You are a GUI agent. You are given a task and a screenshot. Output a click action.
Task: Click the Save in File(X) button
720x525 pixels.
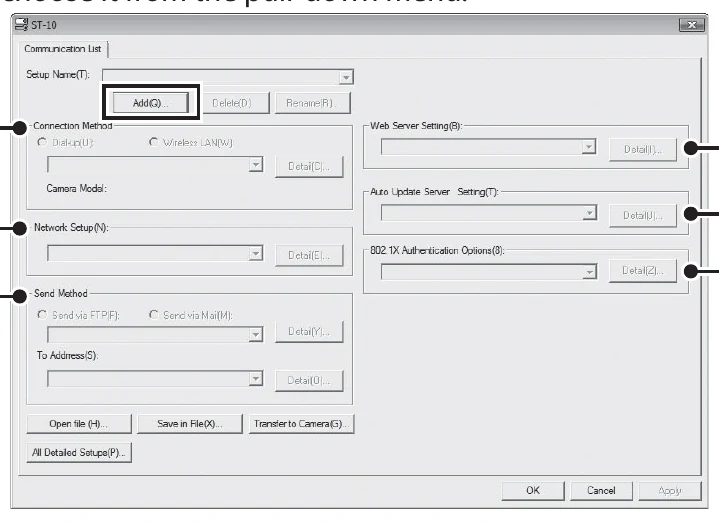click(x=190, y=424)
